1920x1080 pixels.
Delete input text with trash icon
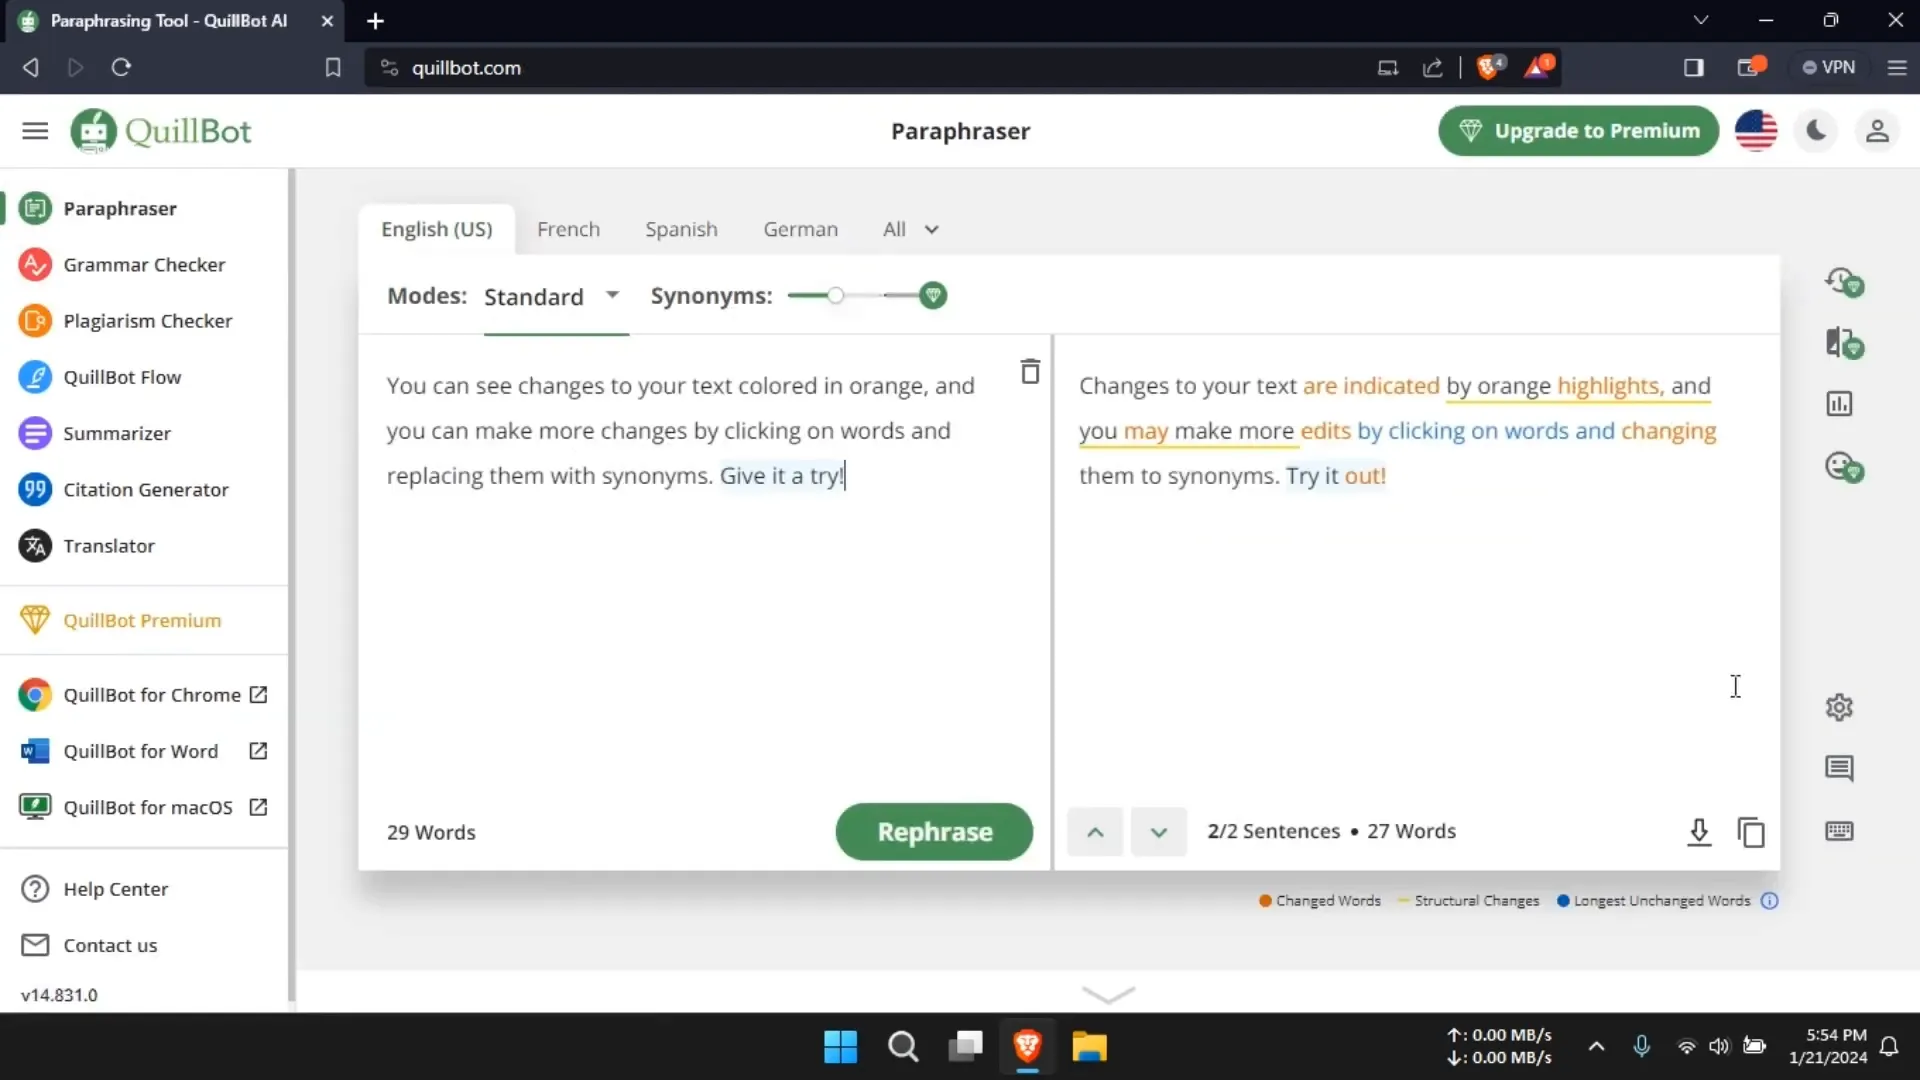point(1030,372)
